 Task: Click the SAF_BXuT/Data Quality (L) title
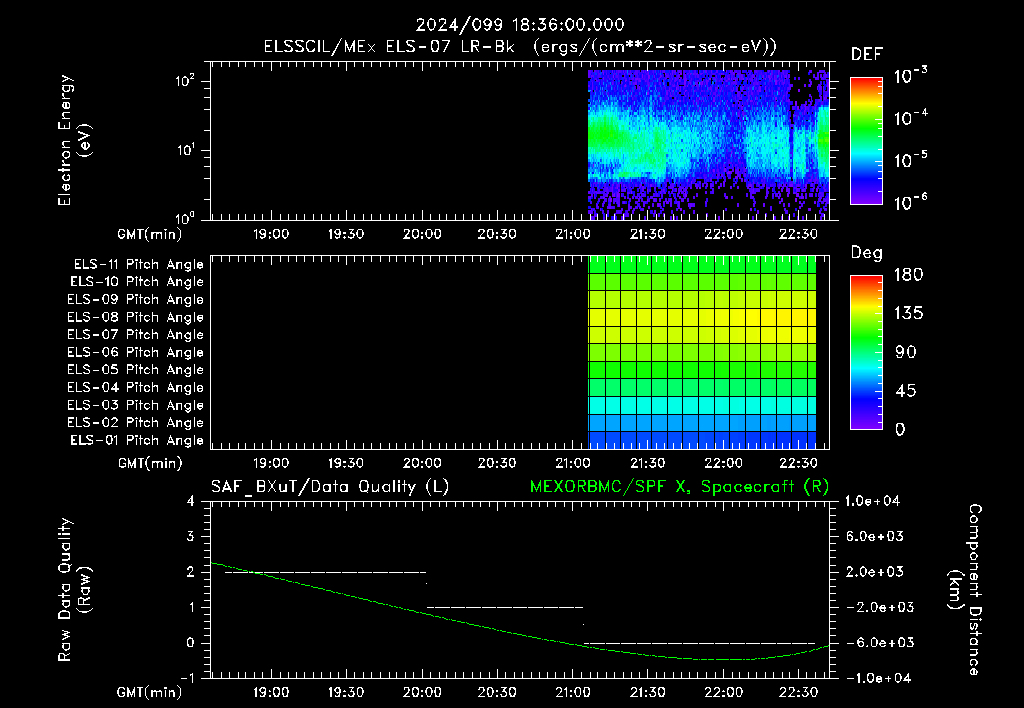(330, 487)
